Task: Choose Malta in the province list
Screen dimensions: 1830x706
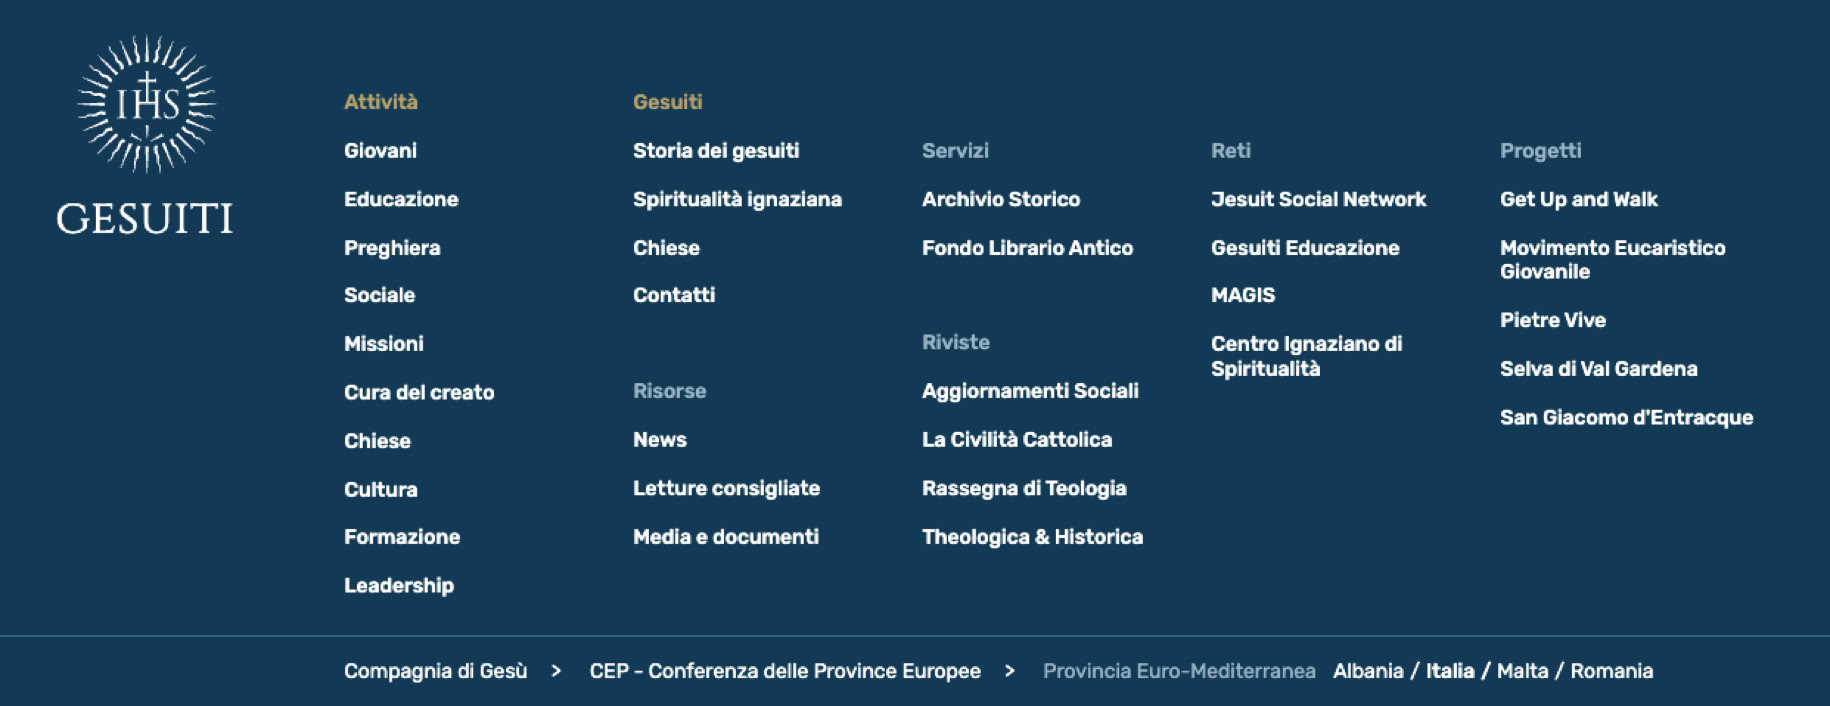Action: pyautogui.click(x=1522, y=671)
